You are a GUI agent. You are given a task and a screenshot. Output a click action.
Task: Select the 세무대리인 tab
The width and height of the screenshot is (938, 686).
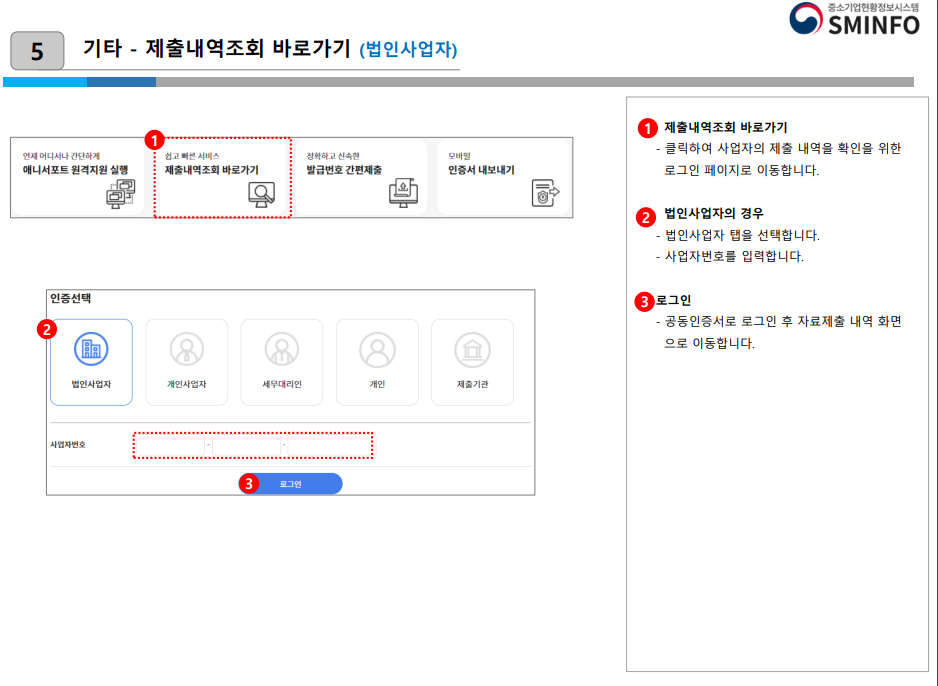click(282, 362)
